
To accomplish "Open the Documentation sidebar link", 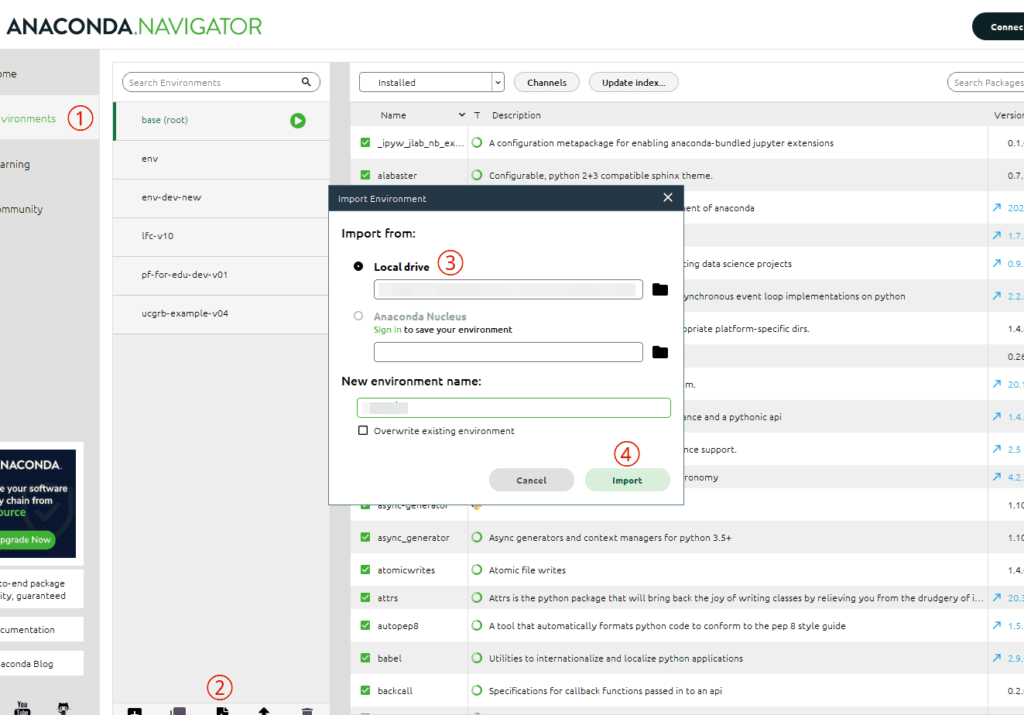I will (x=41, y=629).
